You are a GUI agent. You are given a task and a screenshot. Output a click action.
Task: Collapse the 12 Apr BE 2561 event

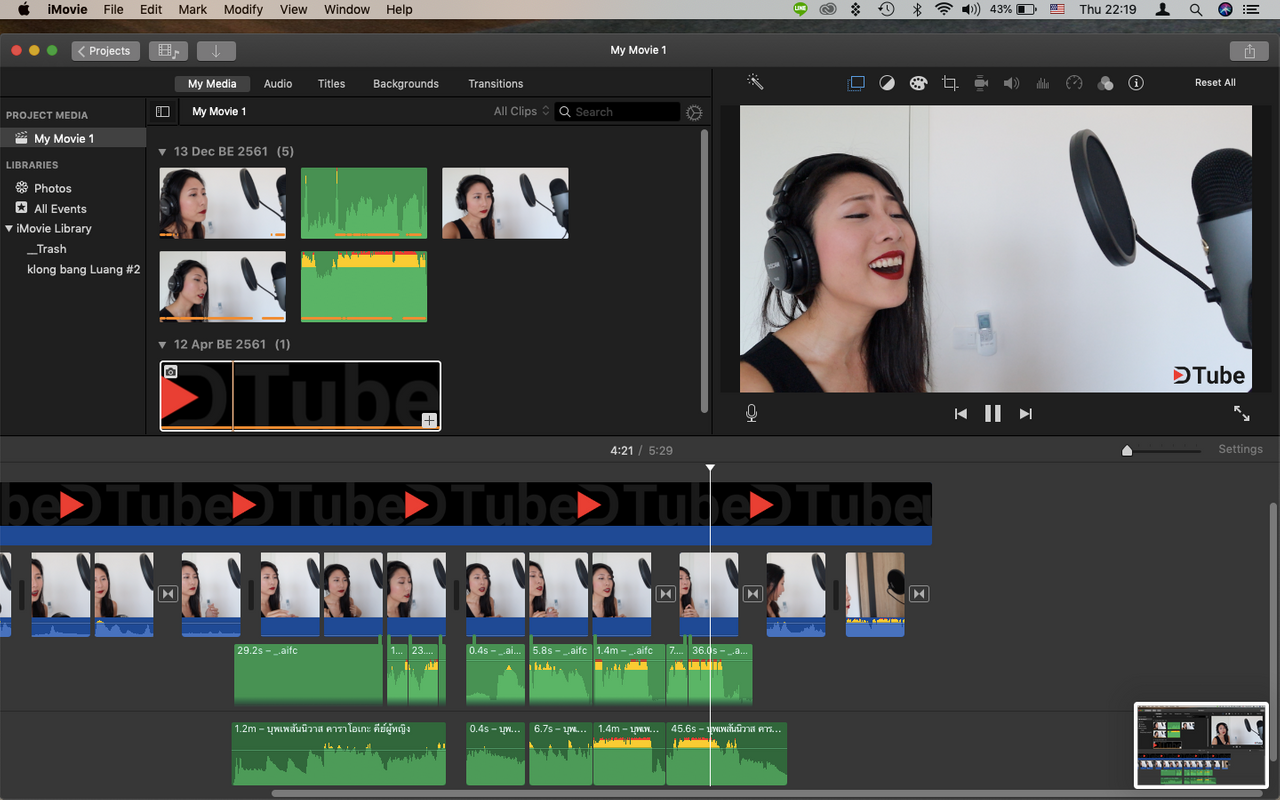pyautogui.click(x=163, y=344)
